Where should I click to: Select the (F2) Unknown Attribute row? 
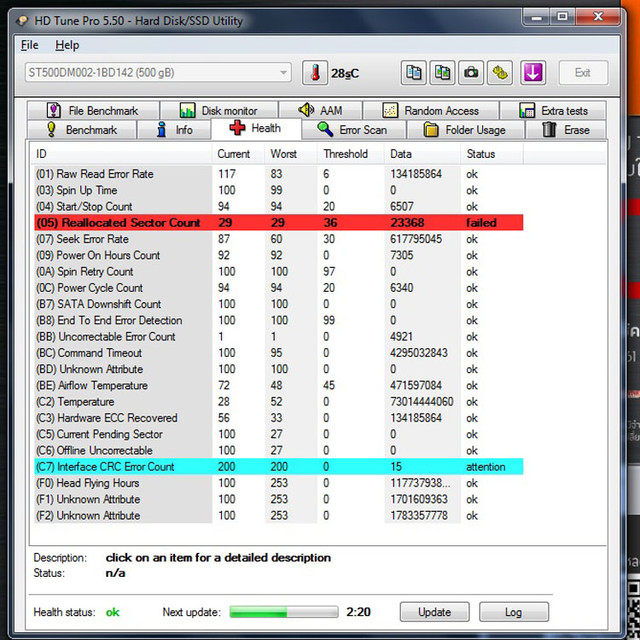(x=279, y=516)
